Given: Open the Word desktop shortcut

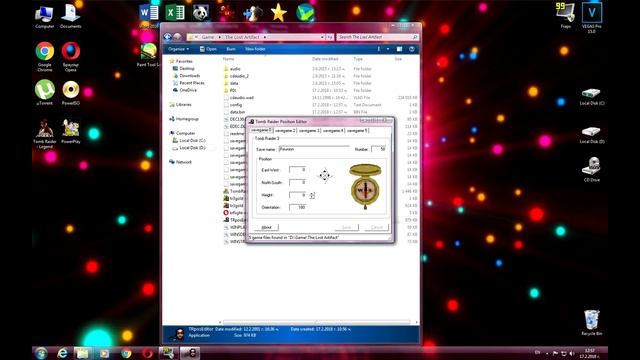Looking at the screenshot, I should tap(149, 15).
